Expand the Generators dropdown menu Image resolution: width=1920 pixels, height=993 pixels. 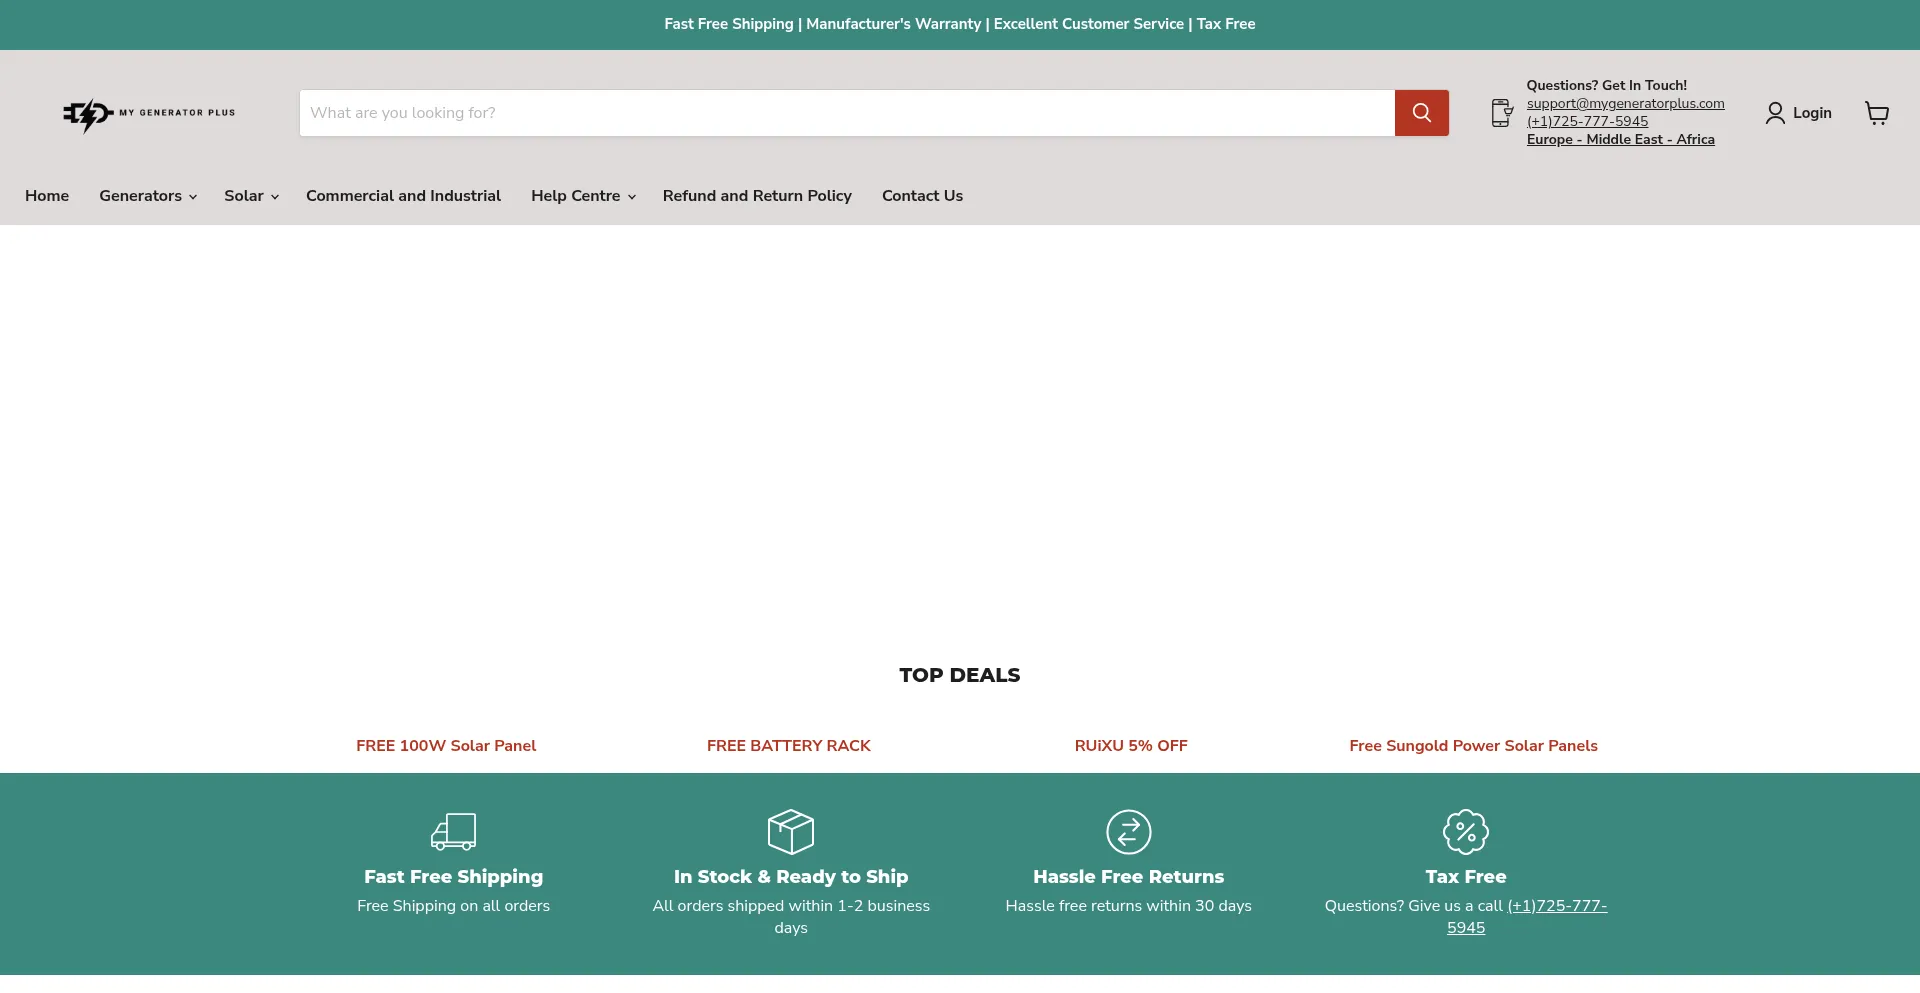[x=147, y=196]
